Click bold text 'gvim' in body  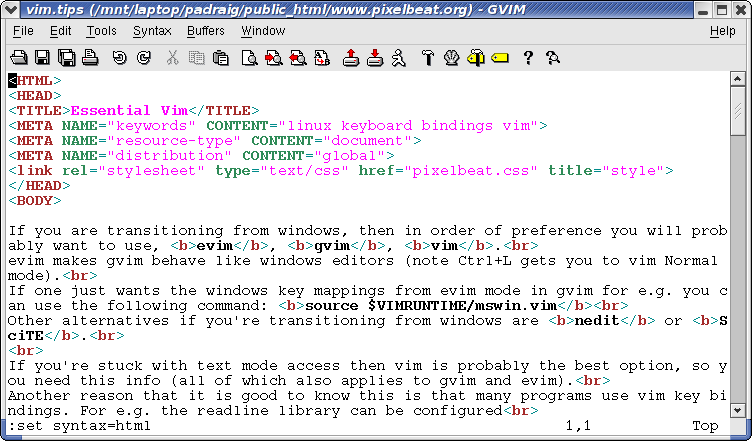[332, 245]
